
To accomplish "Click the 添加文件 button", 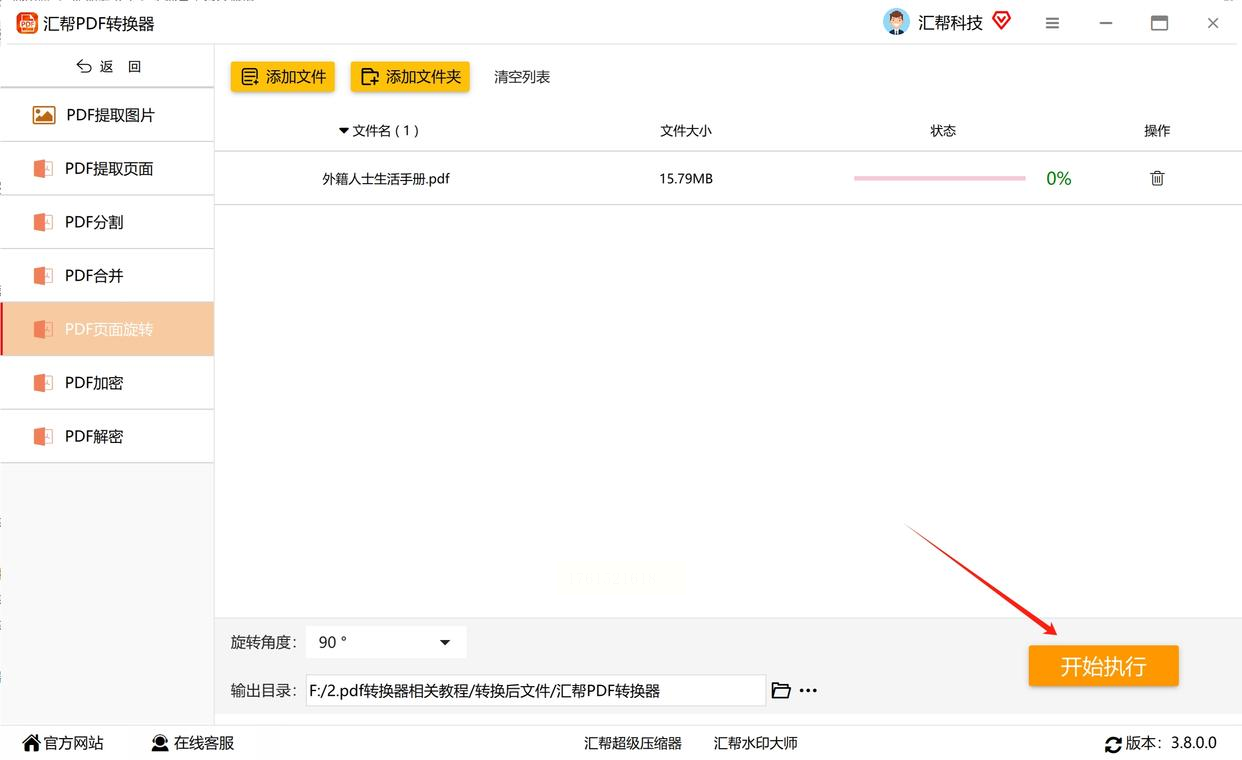I will click(x=283, y=77).
